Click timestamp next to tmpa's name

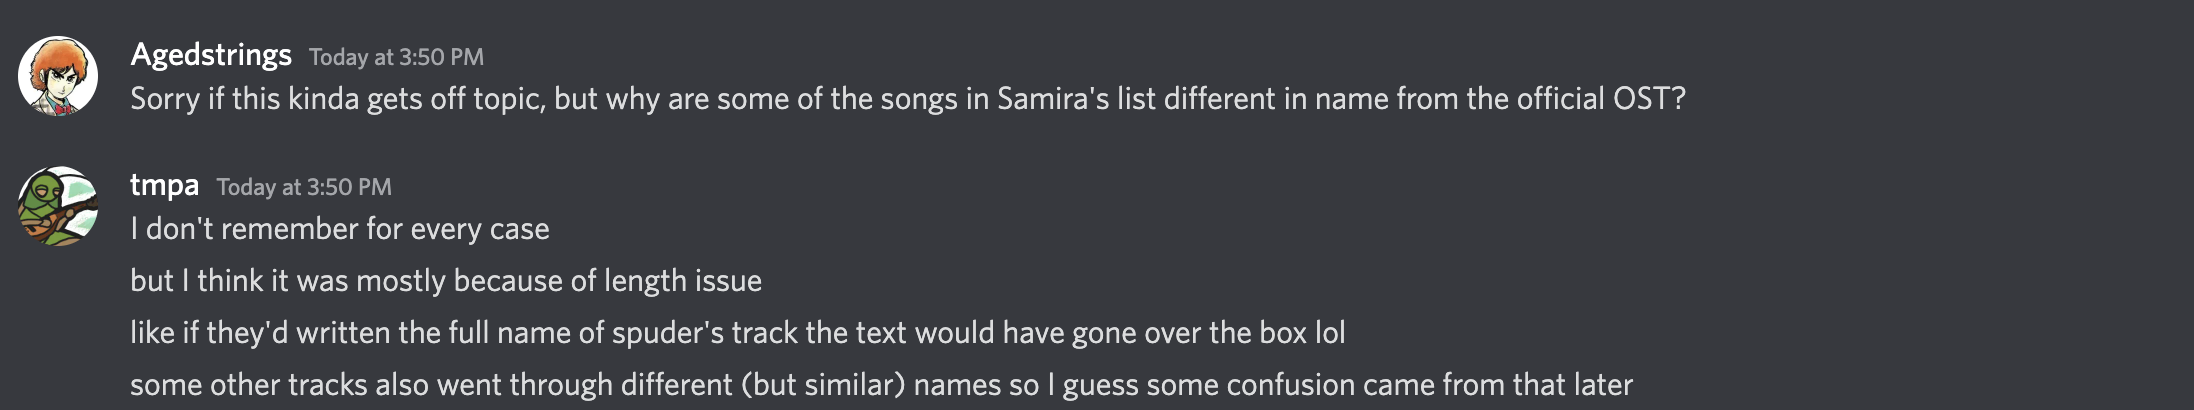pyautogui.click(x=304, y=187)
